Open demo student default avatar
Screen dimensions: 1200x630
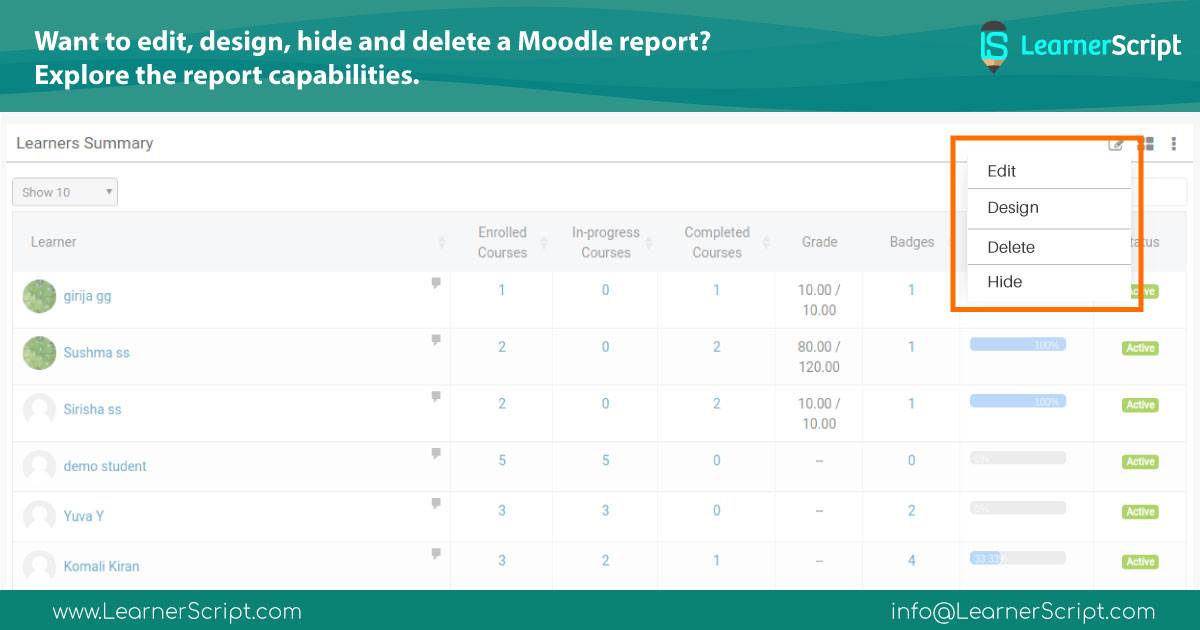tap(39, 466)
